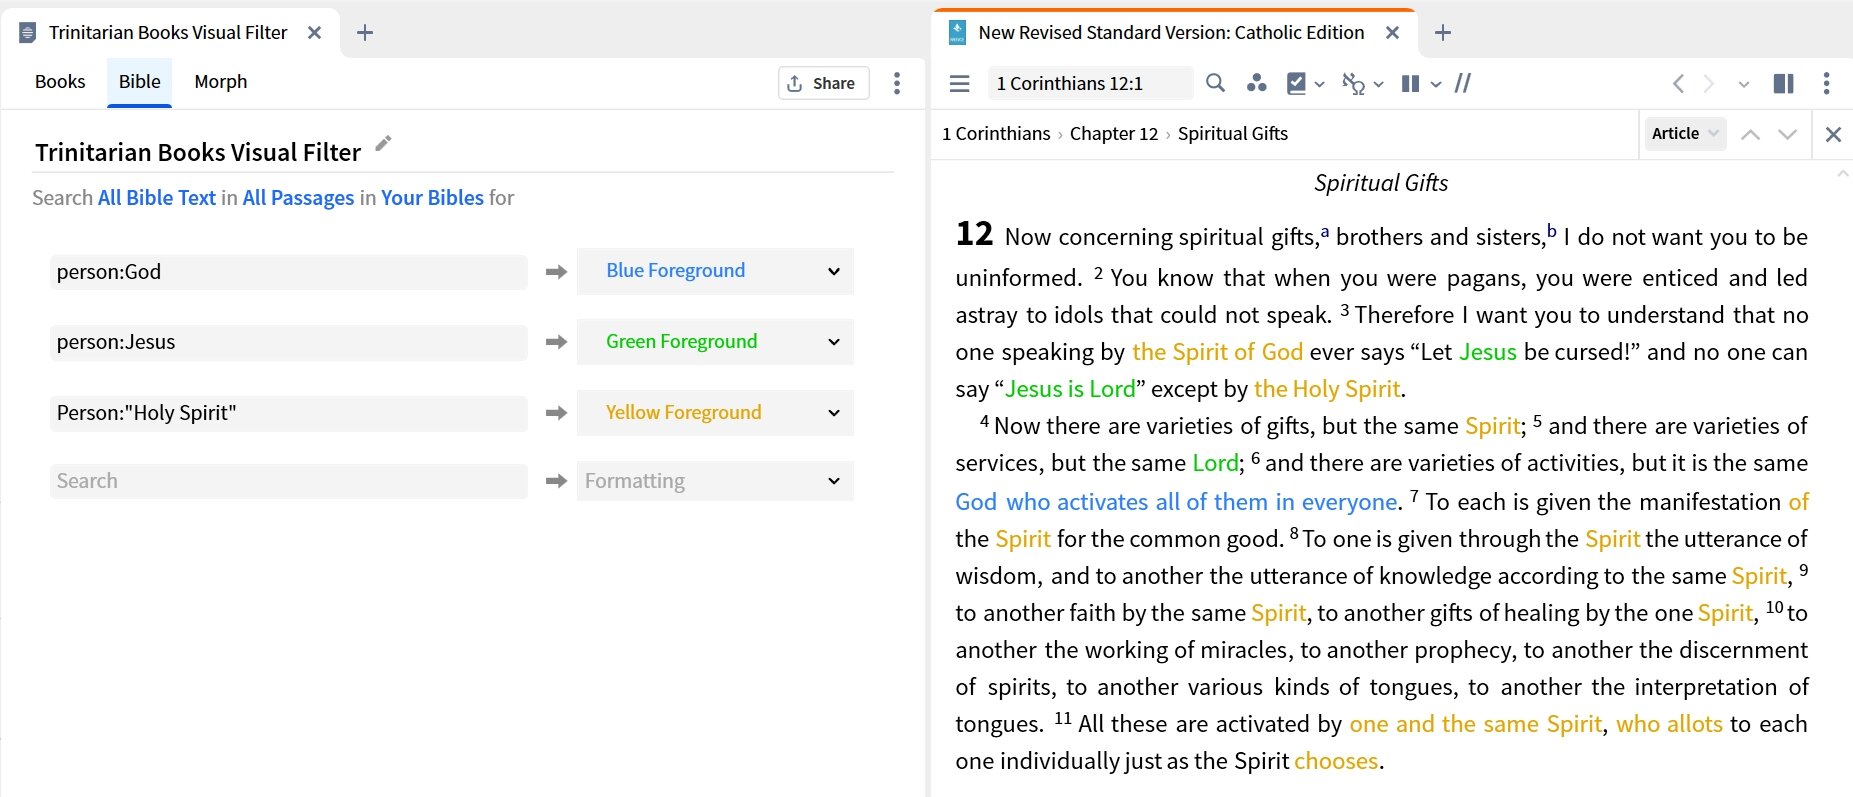The image size is (1853, 797).
Task: Open the Blue Foreground formatting dropdown
Action: [715, 271]
